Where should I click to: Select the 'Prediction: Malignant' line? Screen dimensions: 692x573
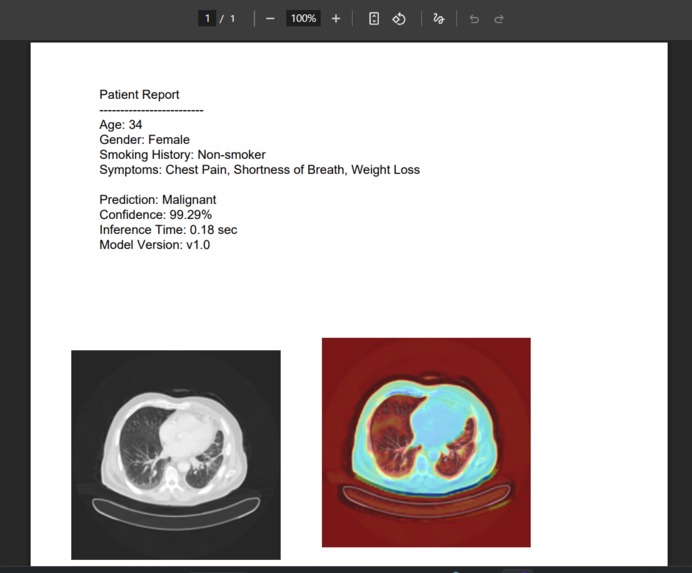click(x=158, y=200)
